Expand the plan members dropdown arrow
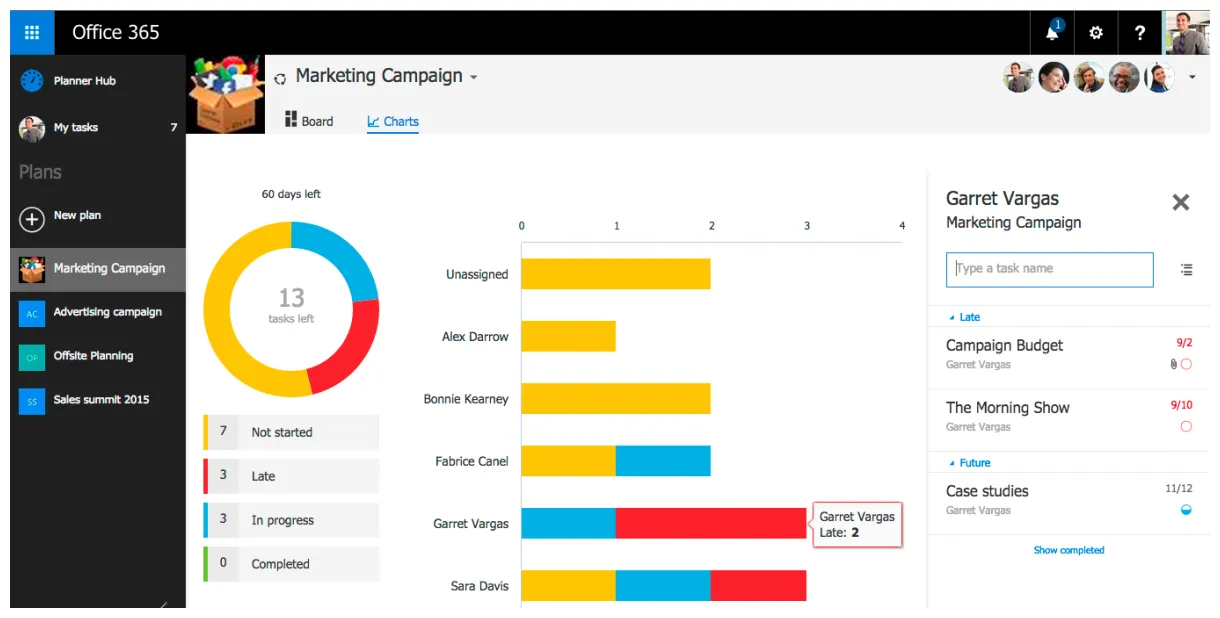Image resolution: width=1220 pixels, height=618 pixels. click(x=1192, y=77)
